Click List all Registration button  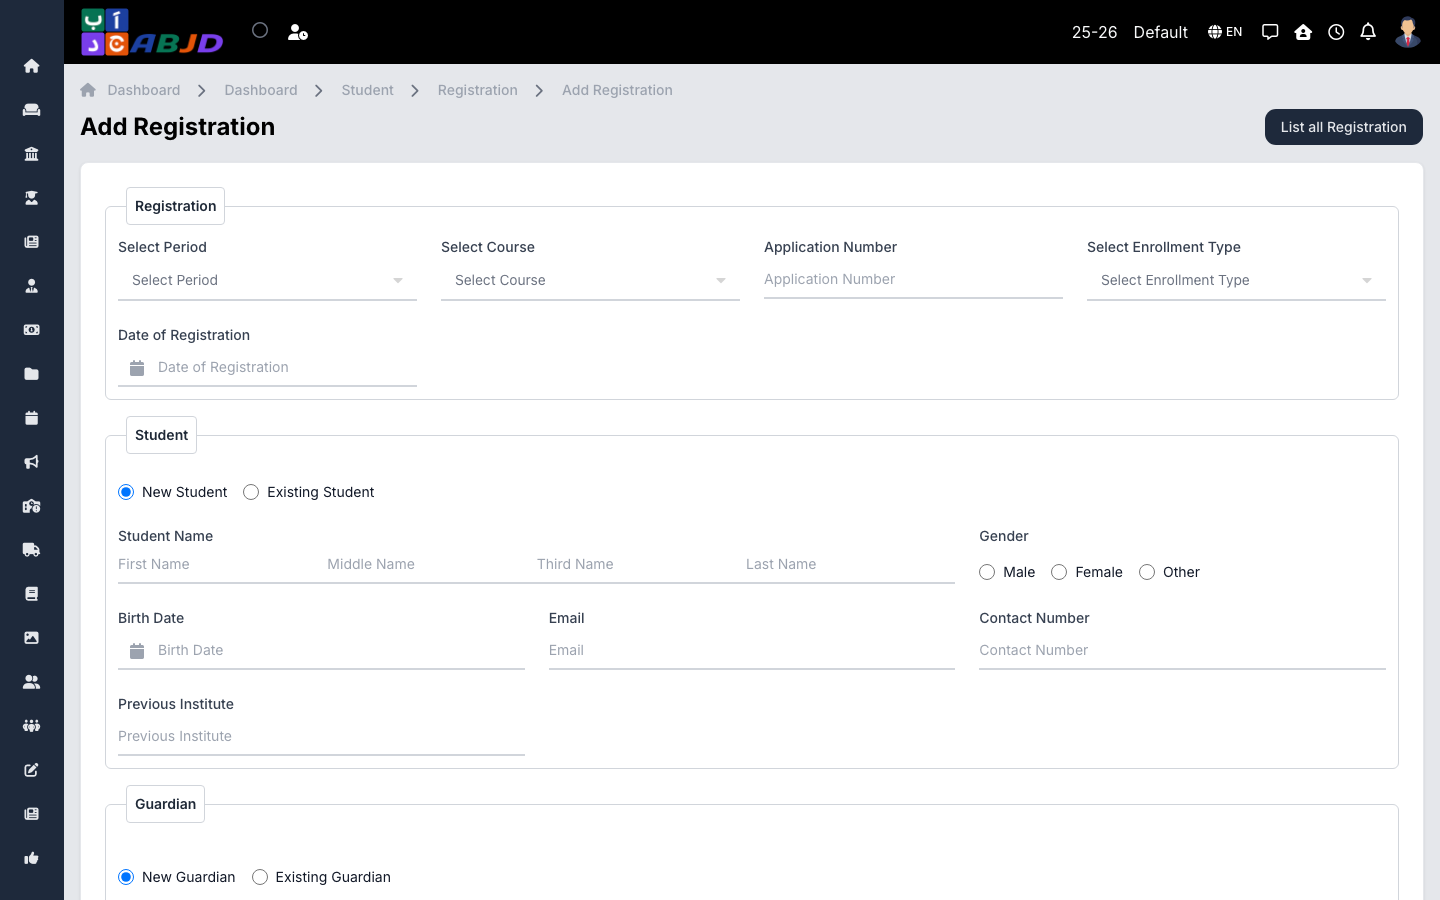[x=1343, y=127]
